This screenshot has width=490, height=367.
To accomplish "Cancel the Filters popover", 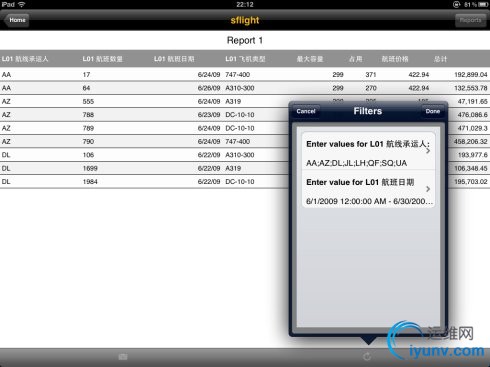I will point(306,111).
